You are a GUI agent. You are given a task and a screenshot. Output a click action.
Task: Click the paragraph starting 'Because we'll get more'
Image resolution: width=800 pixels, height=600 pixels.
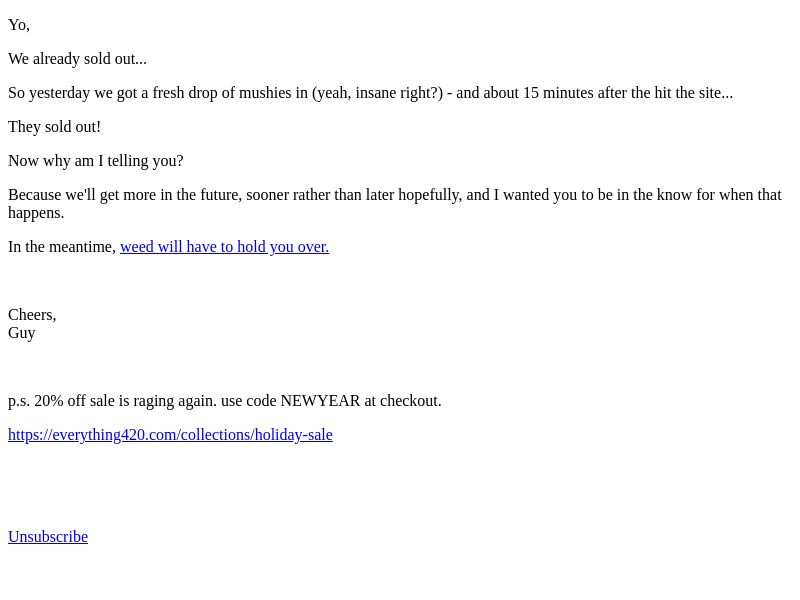coord(395,204)
